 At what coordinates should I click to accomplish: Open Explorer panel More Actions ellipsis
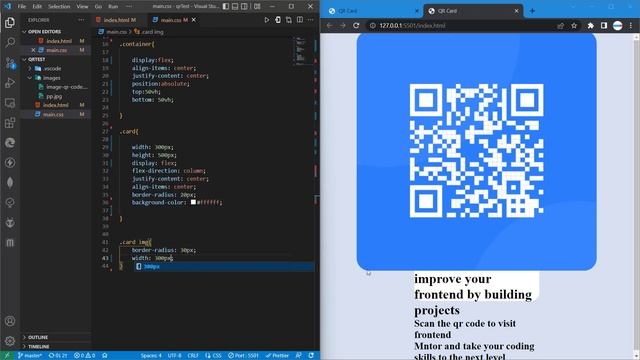[x=81, y=20]
